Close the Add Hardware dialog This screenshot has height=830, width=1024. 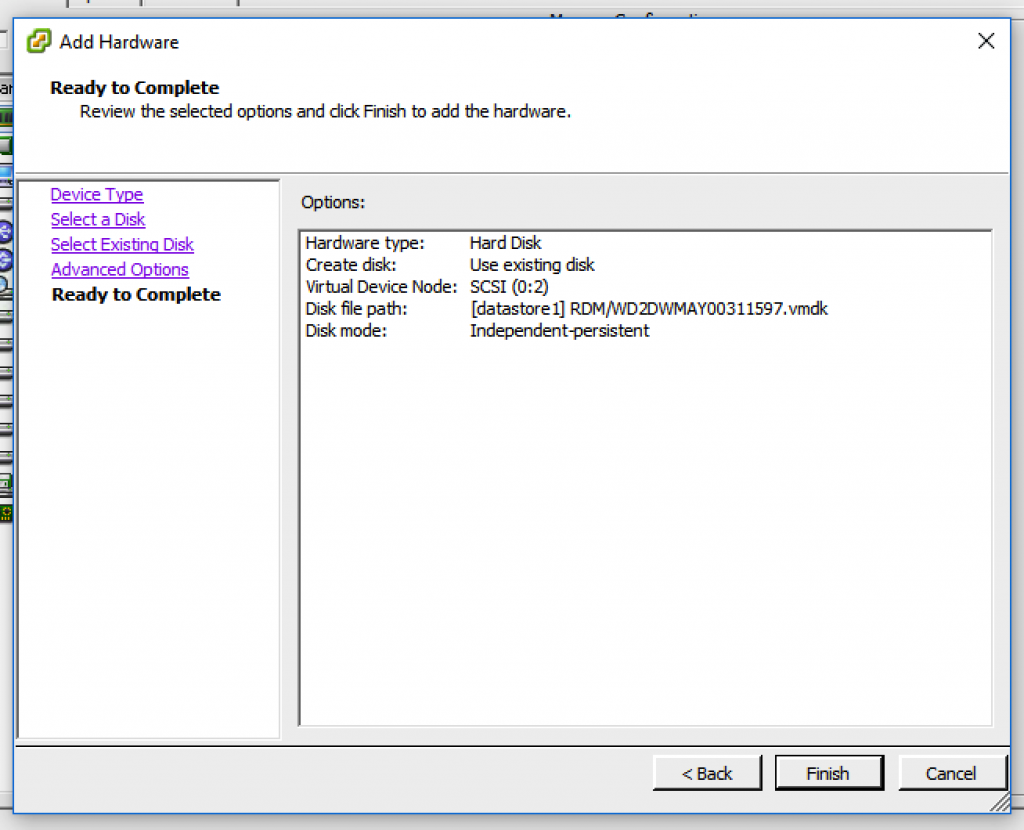[986, 41]
